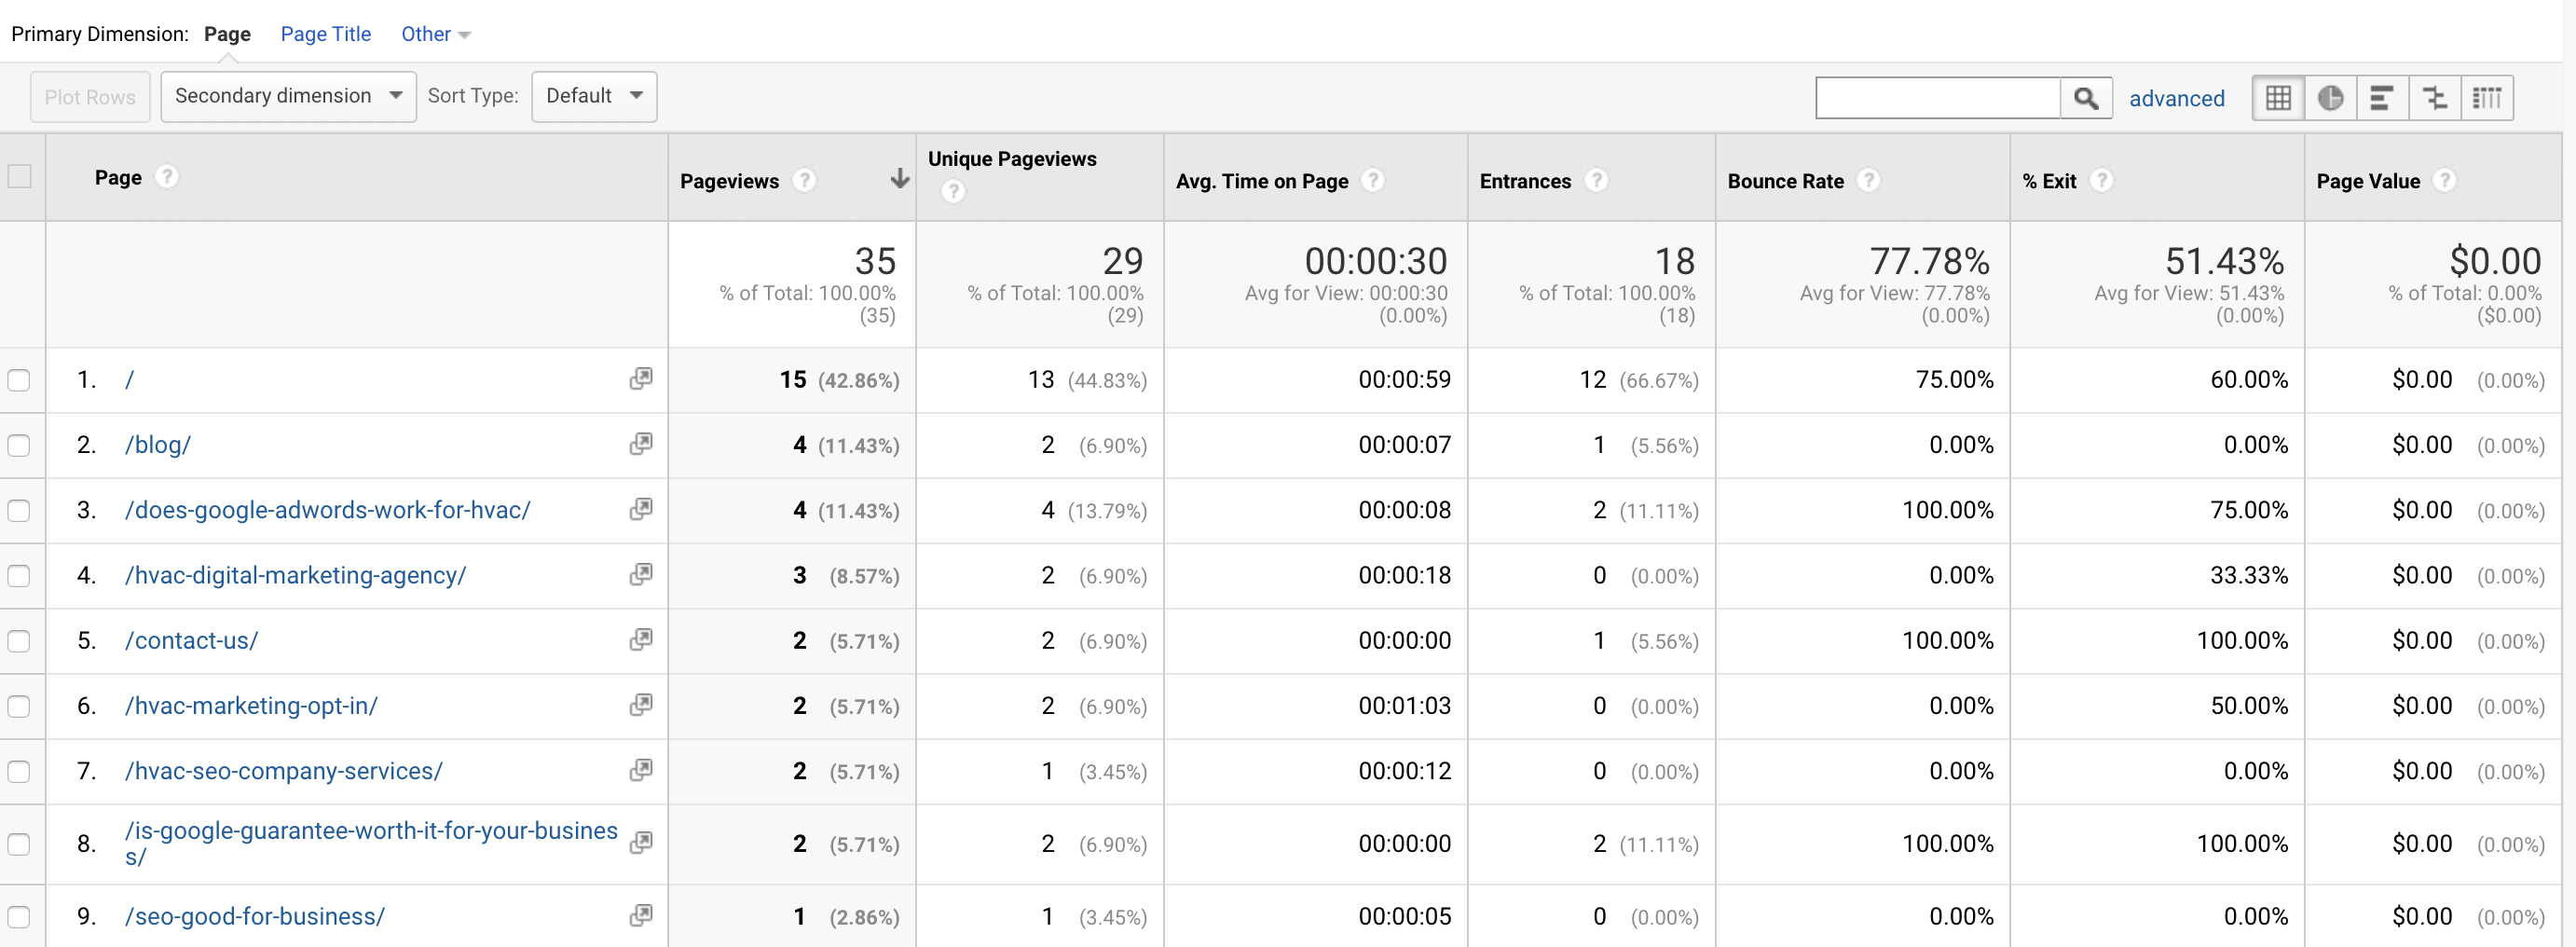Check row 1 checkbox for /
This screenshot has width=2576, height=947.
pyautogui.click(x=19, y=380)
